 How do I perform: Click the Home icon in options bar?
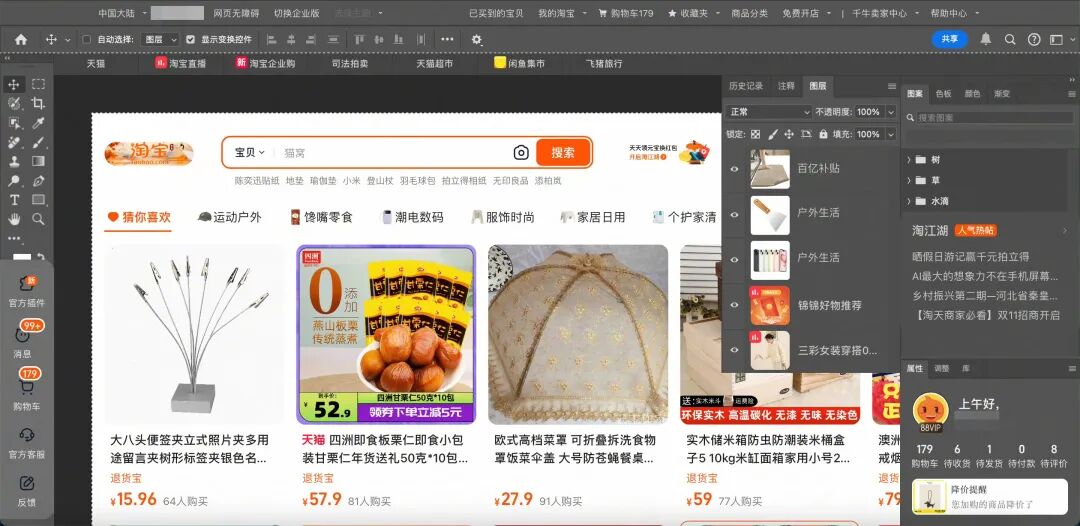(x=21, y=40)
